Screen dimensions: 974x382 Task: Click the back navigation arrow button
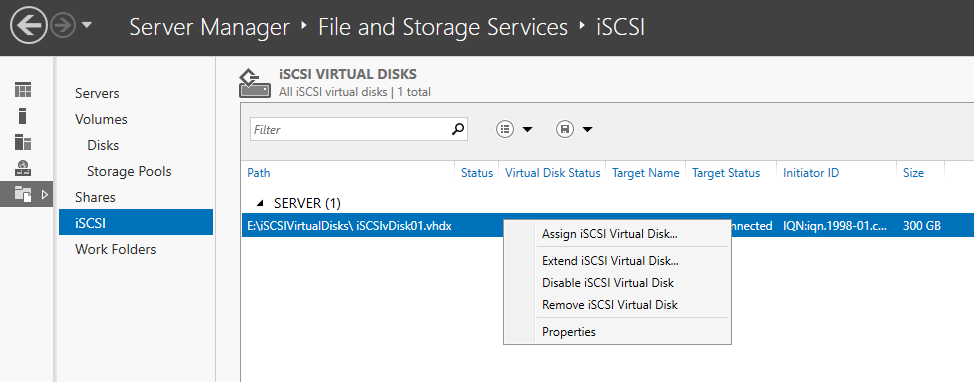(29, 25)
